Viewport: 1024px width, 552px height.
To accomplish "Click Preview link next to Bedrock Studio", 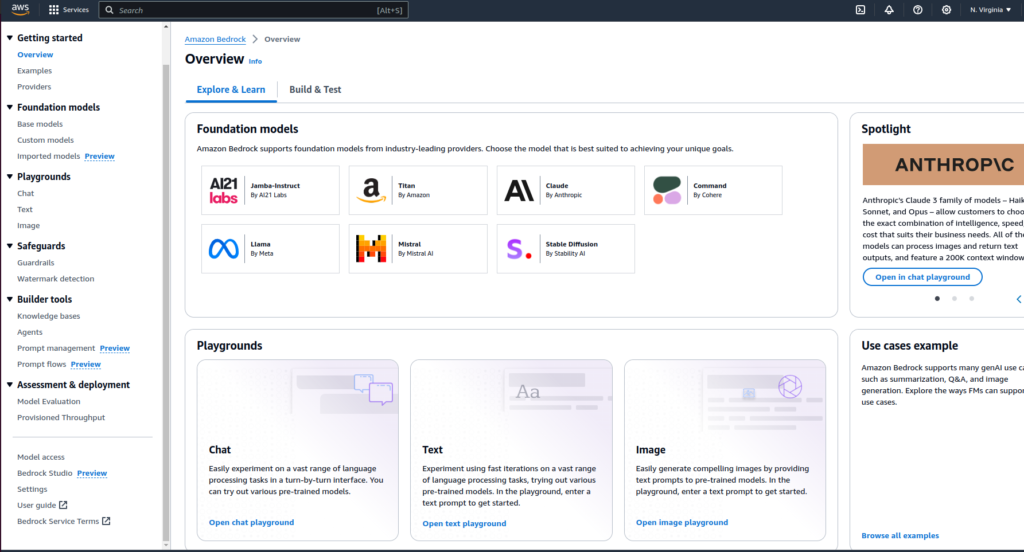I will 92,474.
